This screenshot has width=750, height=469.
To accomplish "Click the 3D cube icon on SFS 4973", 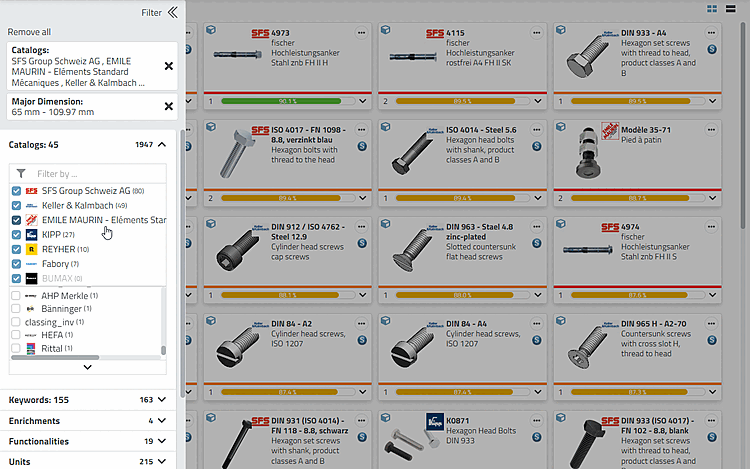I will point(211,30).
